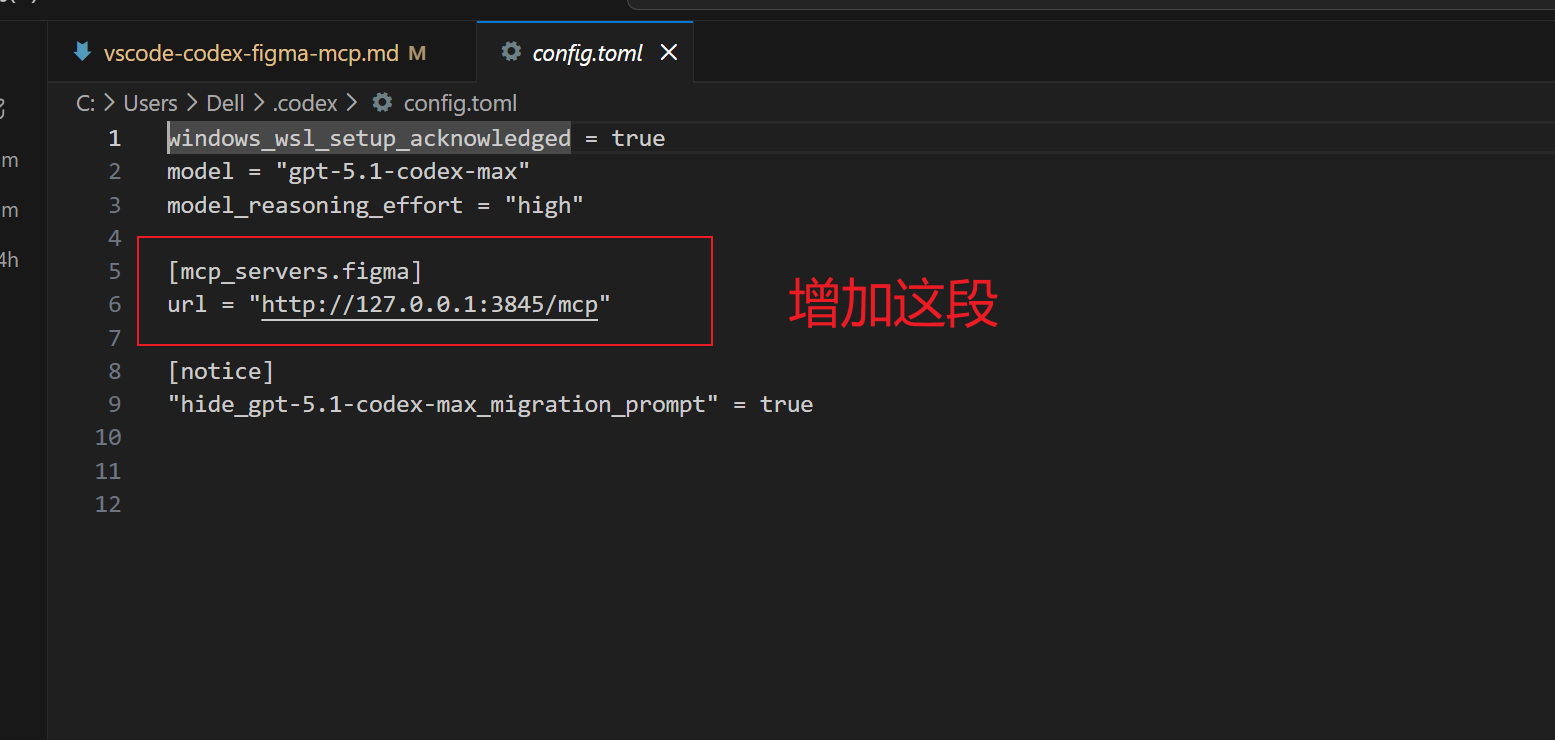Image resolution: width=1555 pixels, height=740 pixels.
Task: Expand the Dell breadcrumb folder
Action: tap(225, 103)
